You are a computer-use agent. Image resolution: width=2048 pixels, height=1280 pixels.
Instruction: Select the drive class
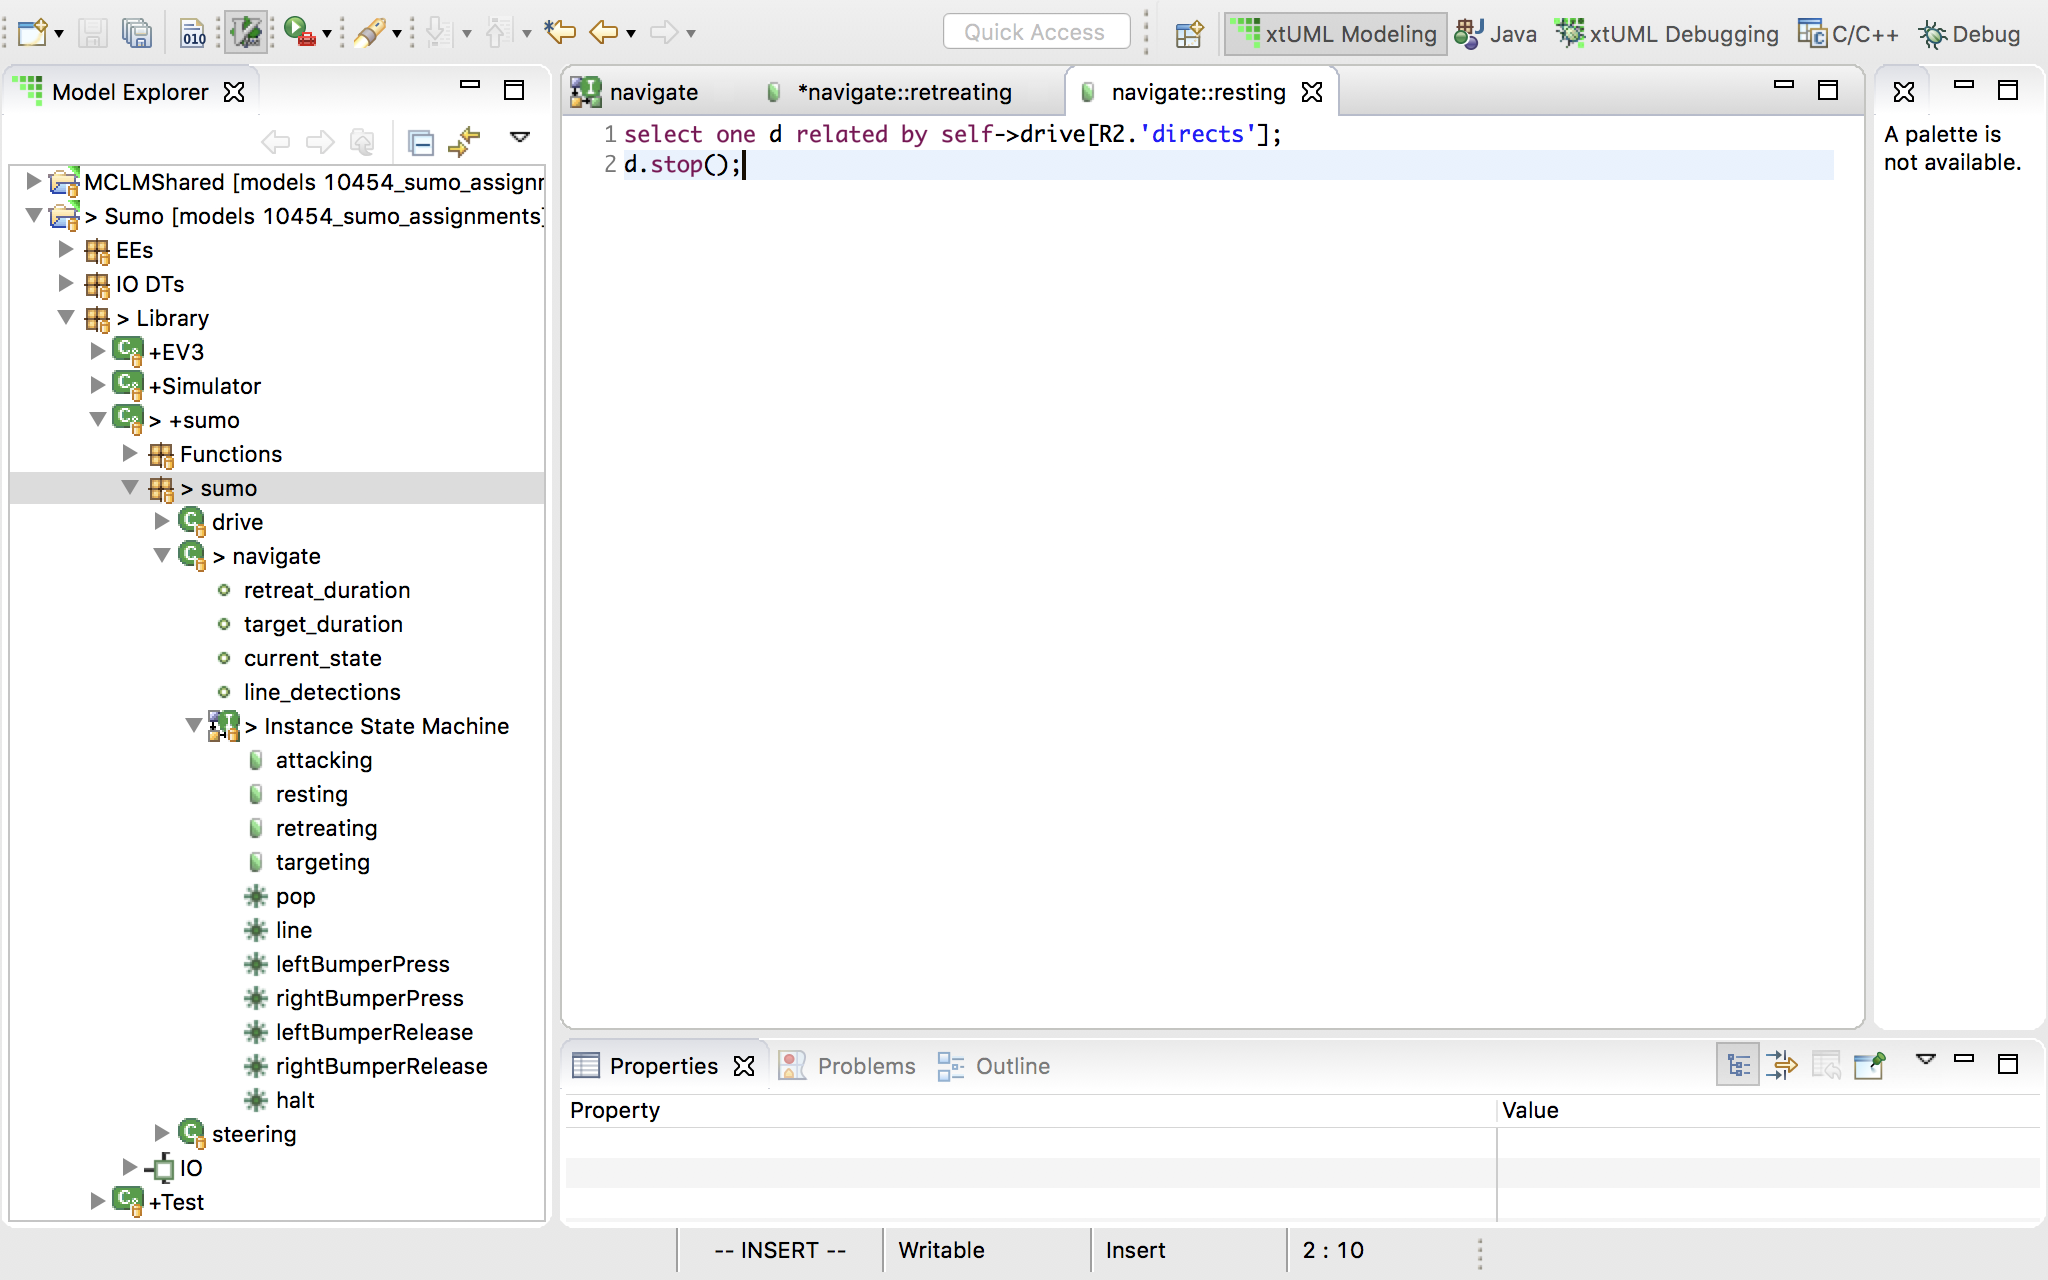tap(237, 522)
